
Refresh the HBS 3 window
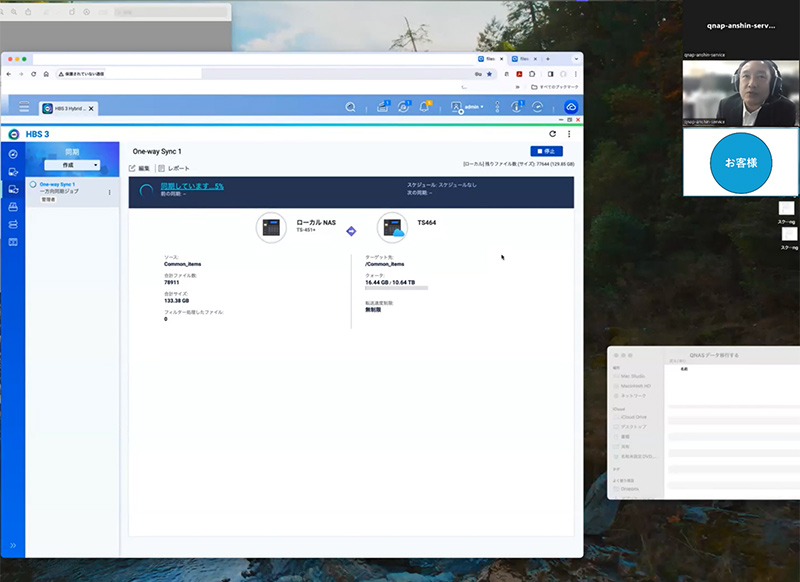(x=553, y=134)
